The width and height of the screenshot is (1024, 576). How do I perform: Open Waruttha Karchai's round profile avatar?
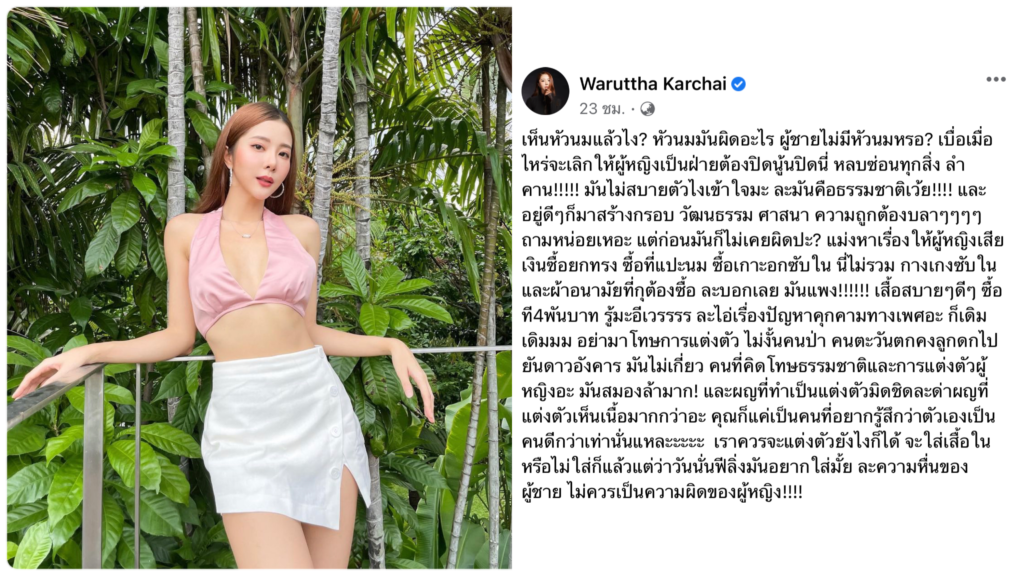click(545, 91)
